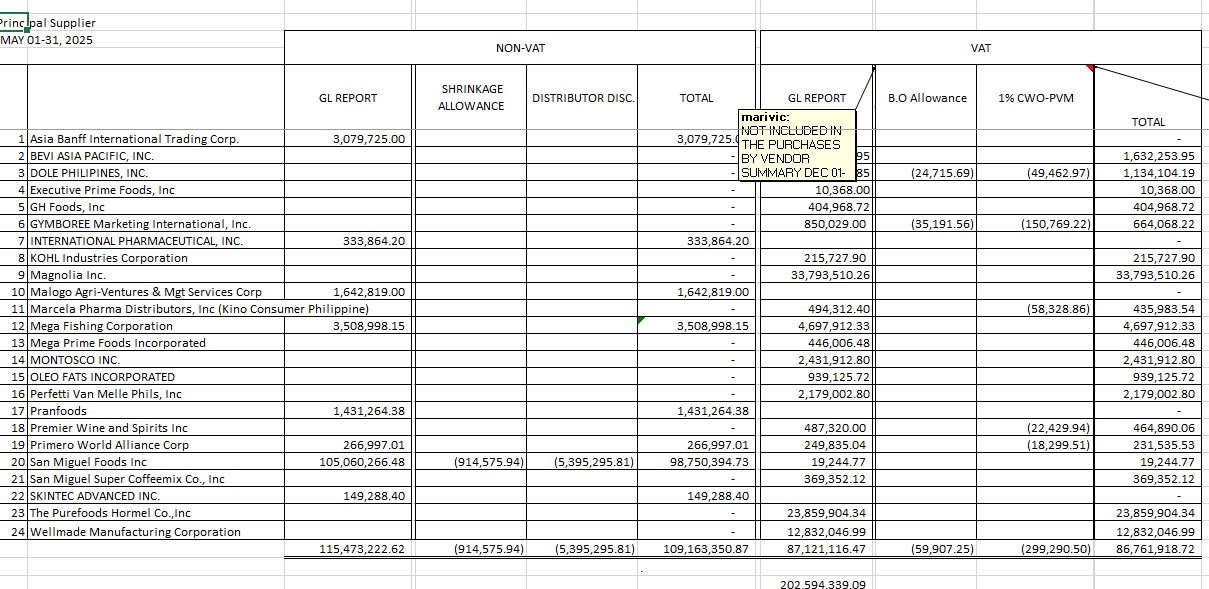Screen dimensions: 1209x589
Task: Select San Miguel Super Coffeemix Co., Inc
Action: (x=156, y=479)
